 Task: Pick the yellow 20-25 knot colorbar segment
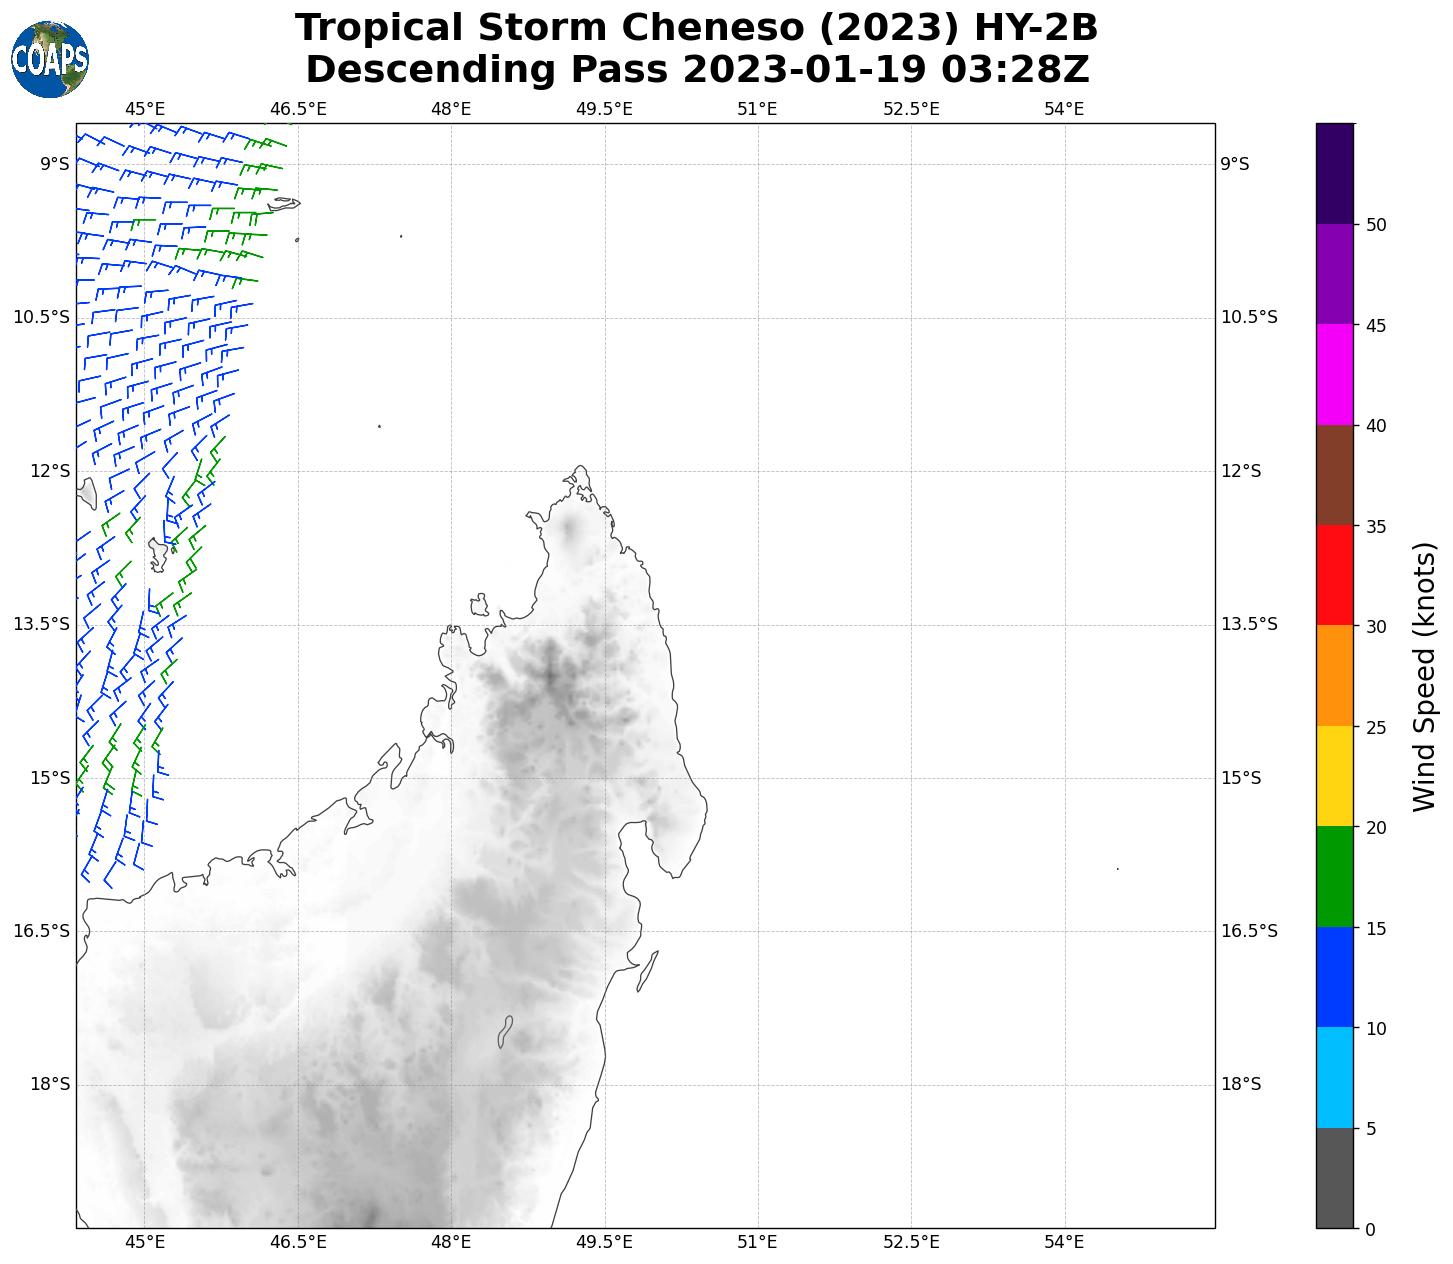[x=1334, y=776]
